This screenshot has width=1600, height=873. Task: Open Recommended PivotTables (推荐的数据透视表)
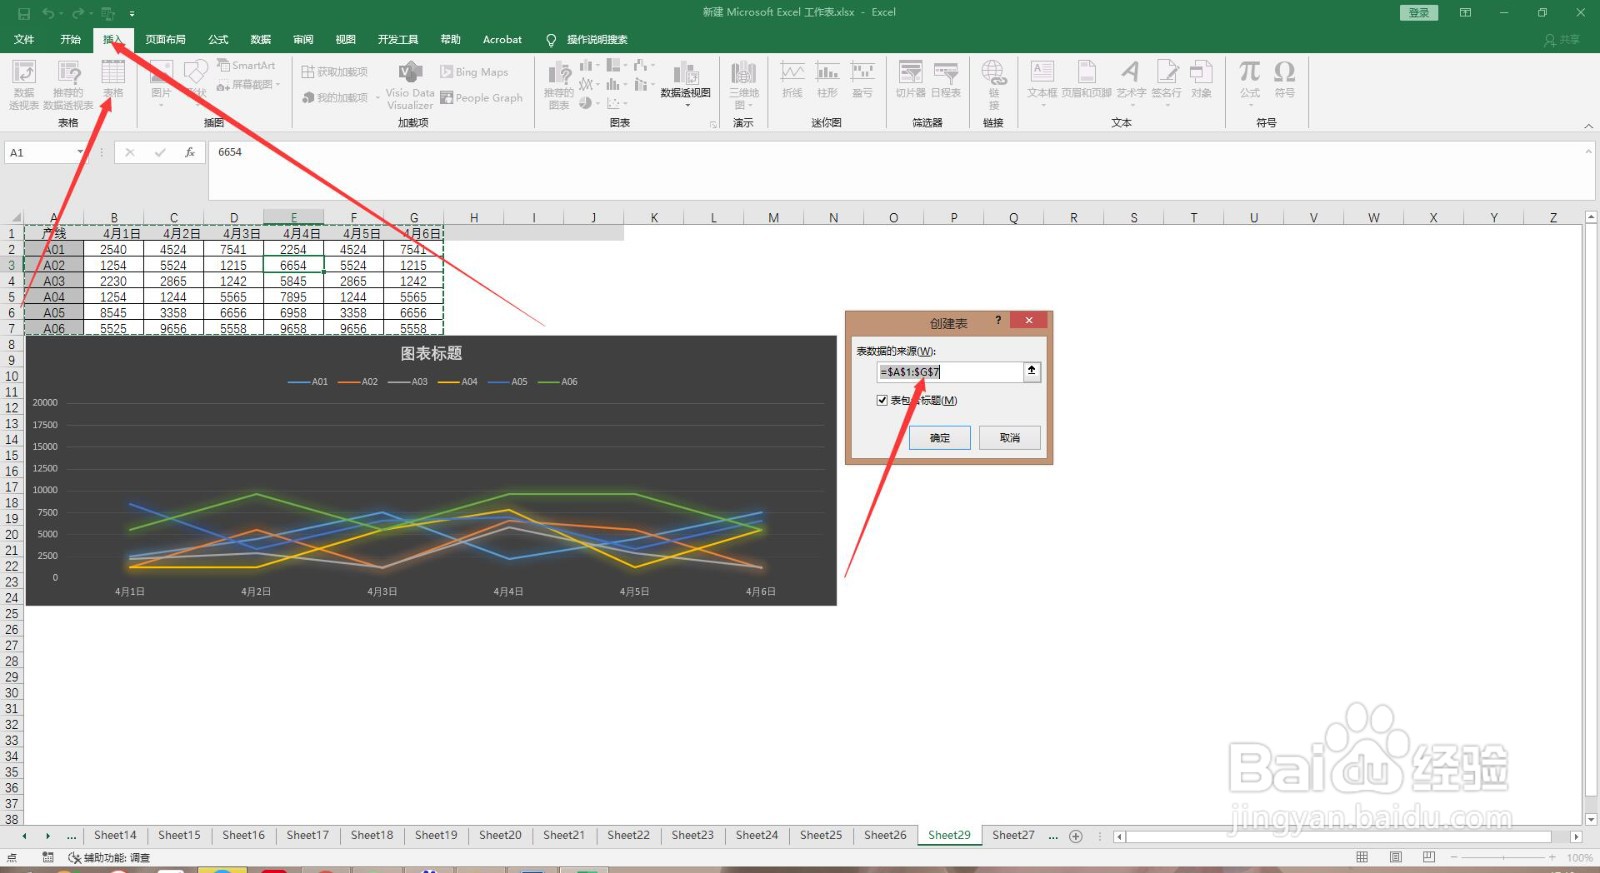[68, 84]
